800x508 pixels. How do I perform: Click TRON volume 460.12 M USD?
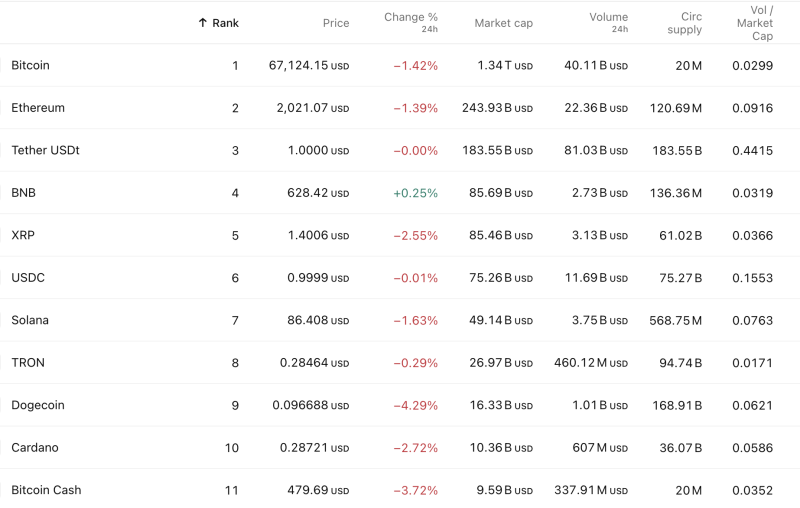click(x=591, y=363)
